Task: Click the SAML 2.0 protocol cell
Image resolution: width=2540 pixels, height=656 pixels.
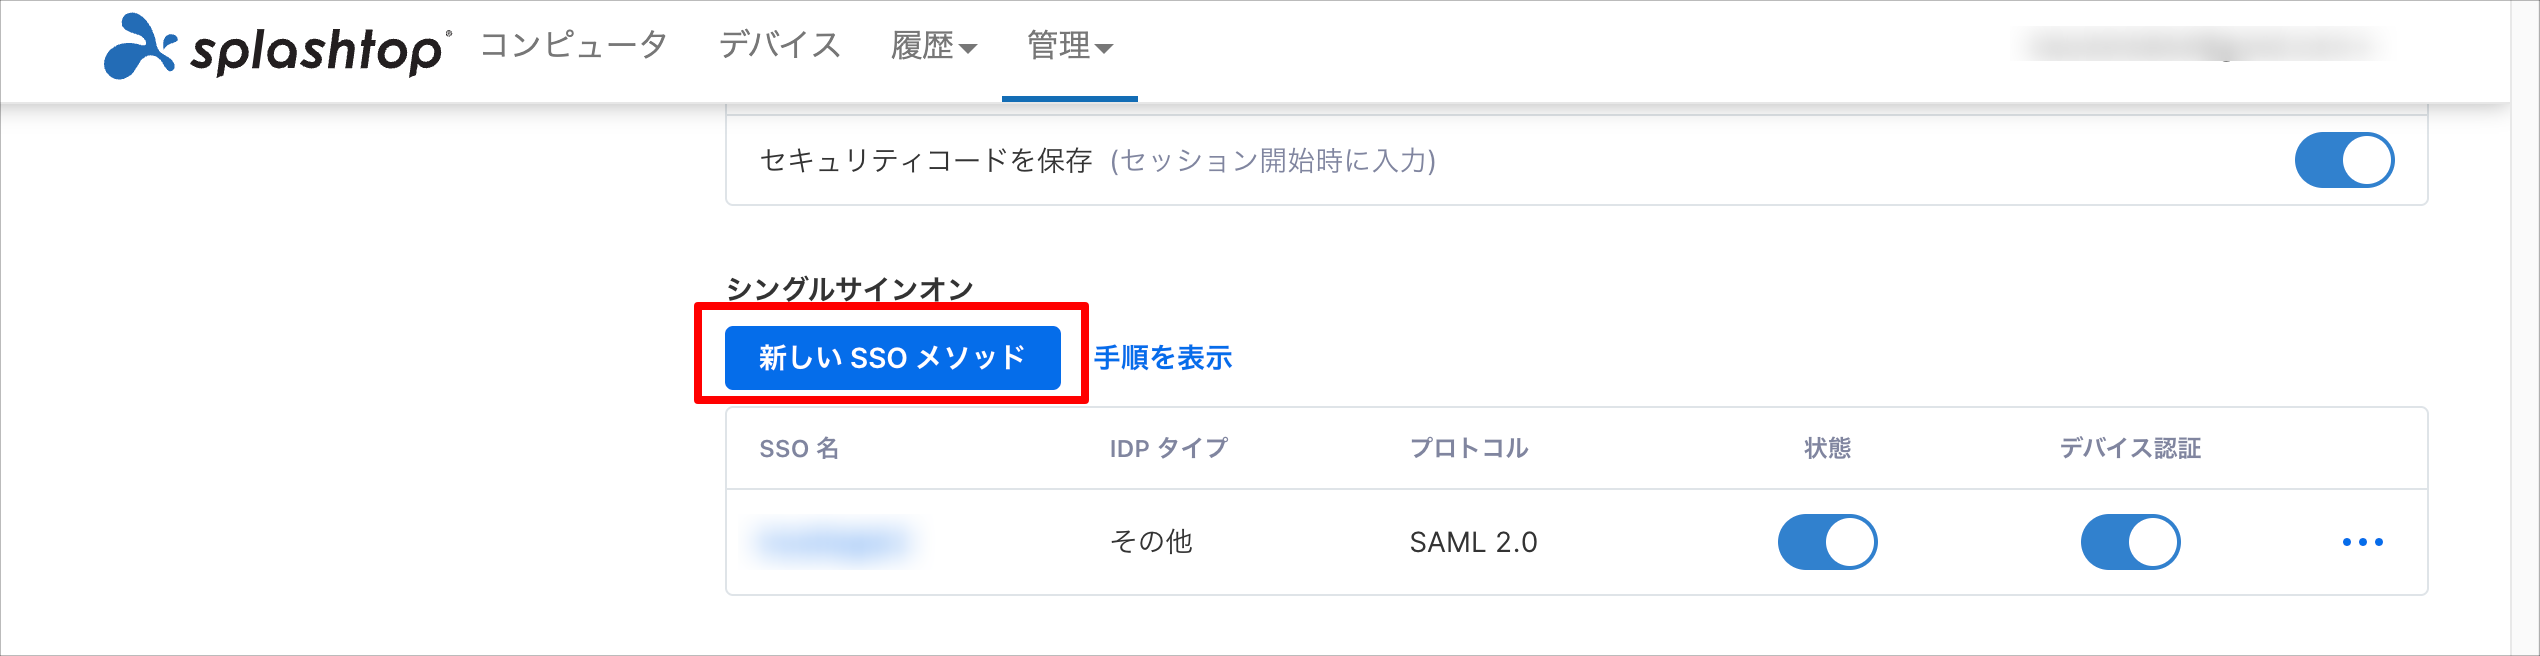Action: [1473, 542]
